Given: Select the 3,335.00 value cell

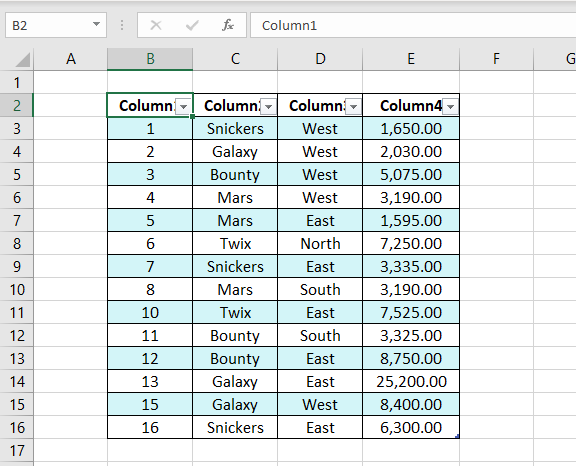Looking at the screenshot, I should click(x=411, y=267).
